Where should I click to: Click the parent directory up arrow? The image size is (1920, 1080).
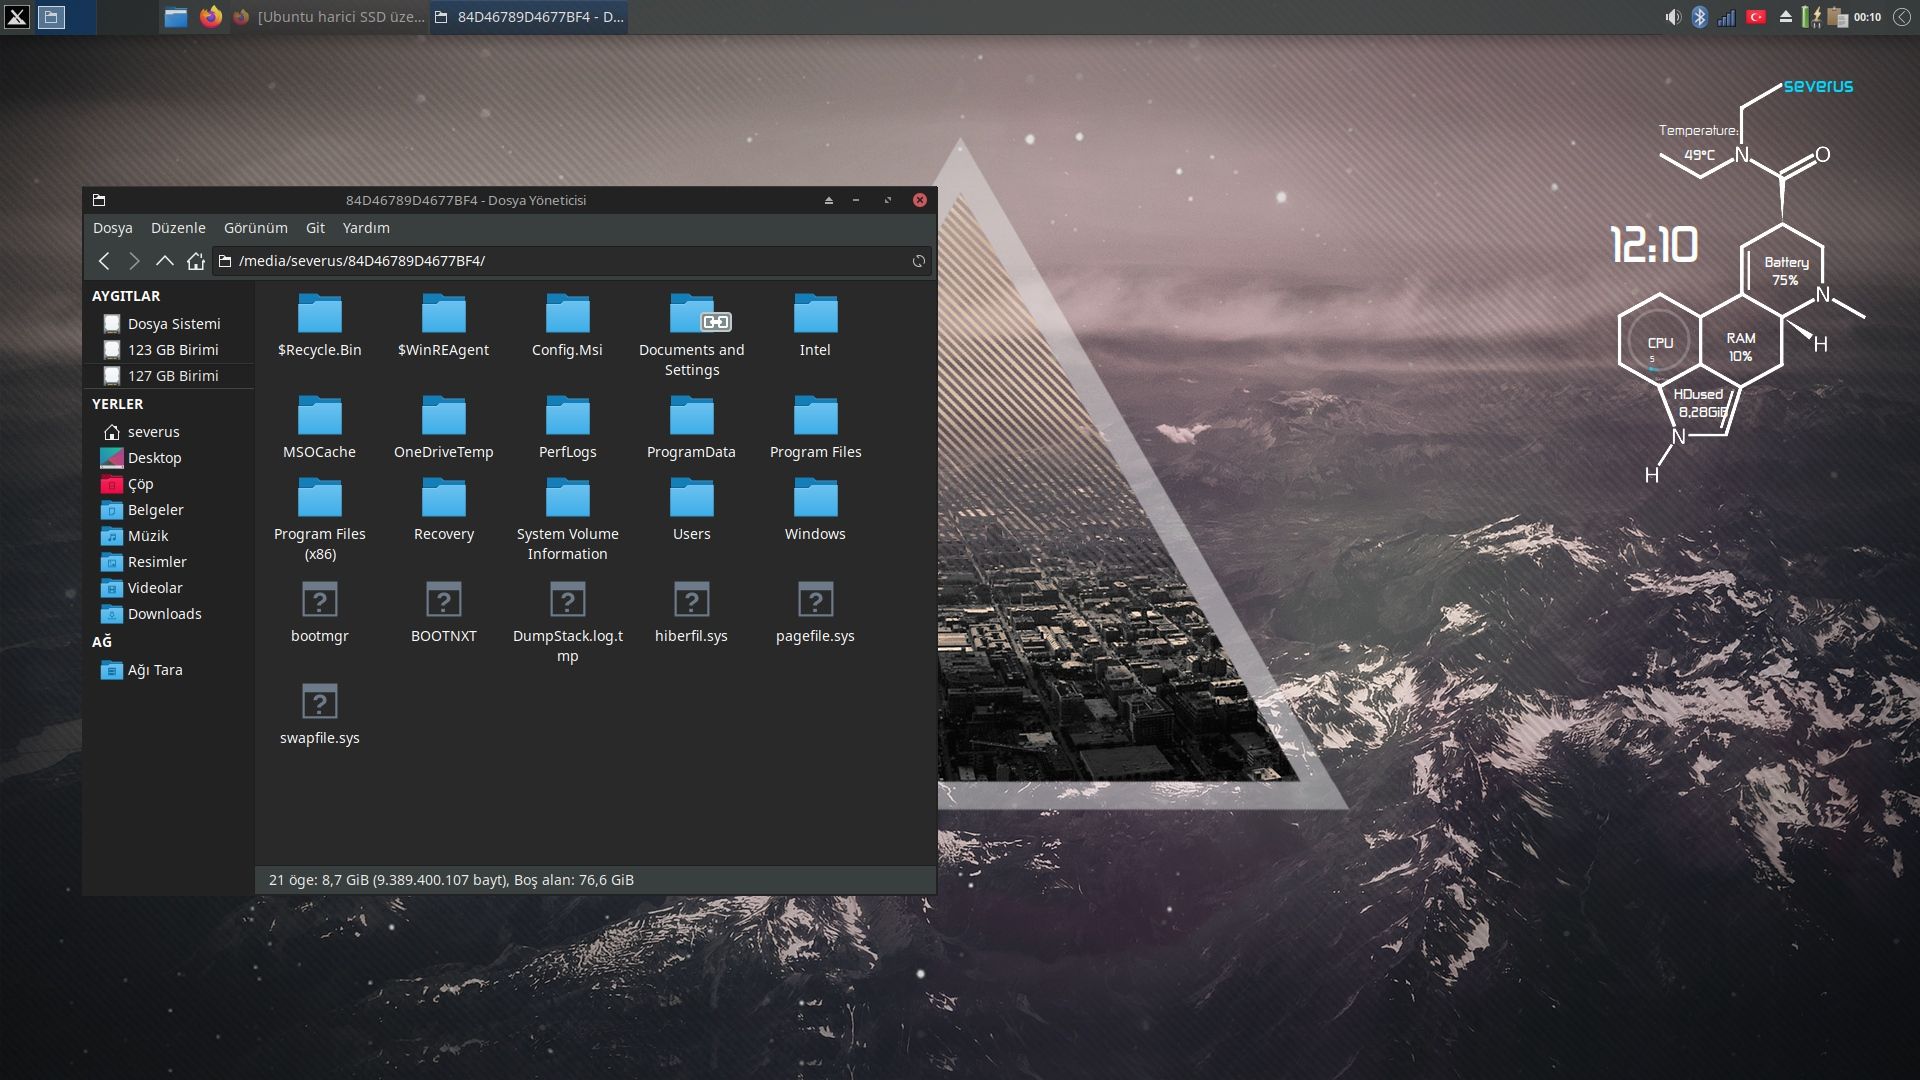(165, 261)
